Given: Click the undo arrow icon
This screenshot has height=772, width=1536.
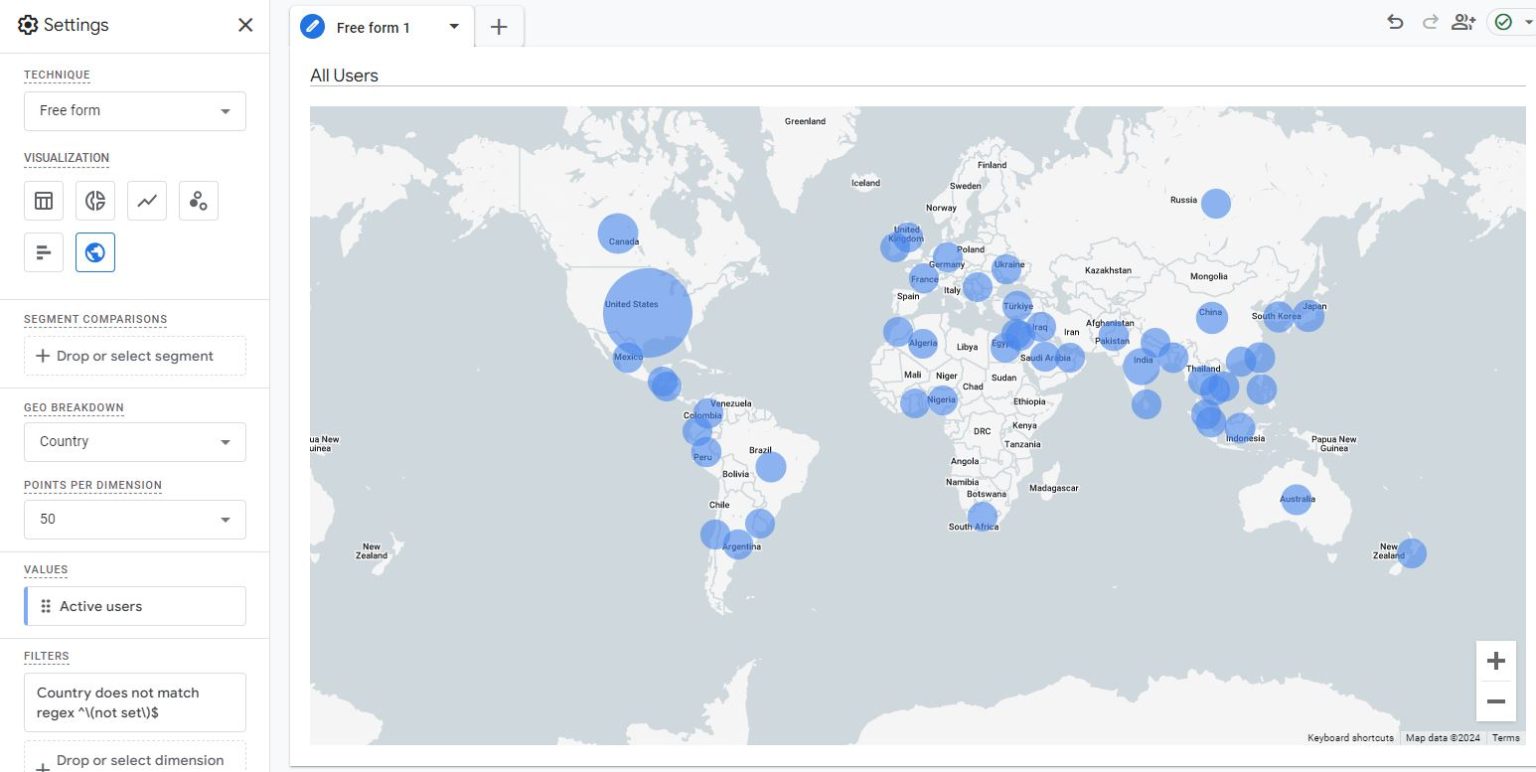Looking at the screenshot, I should click(1395, 23).
